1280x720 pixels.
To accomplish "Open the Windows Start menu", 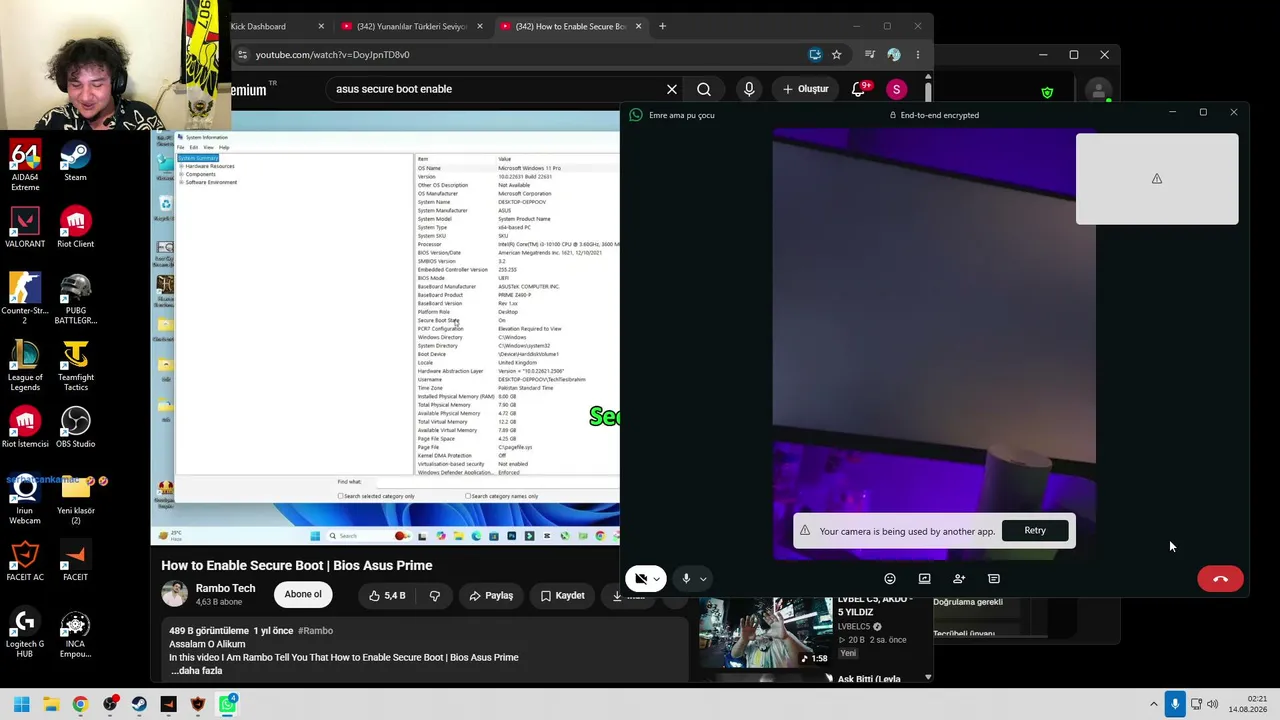I will (x=21, y=704).
